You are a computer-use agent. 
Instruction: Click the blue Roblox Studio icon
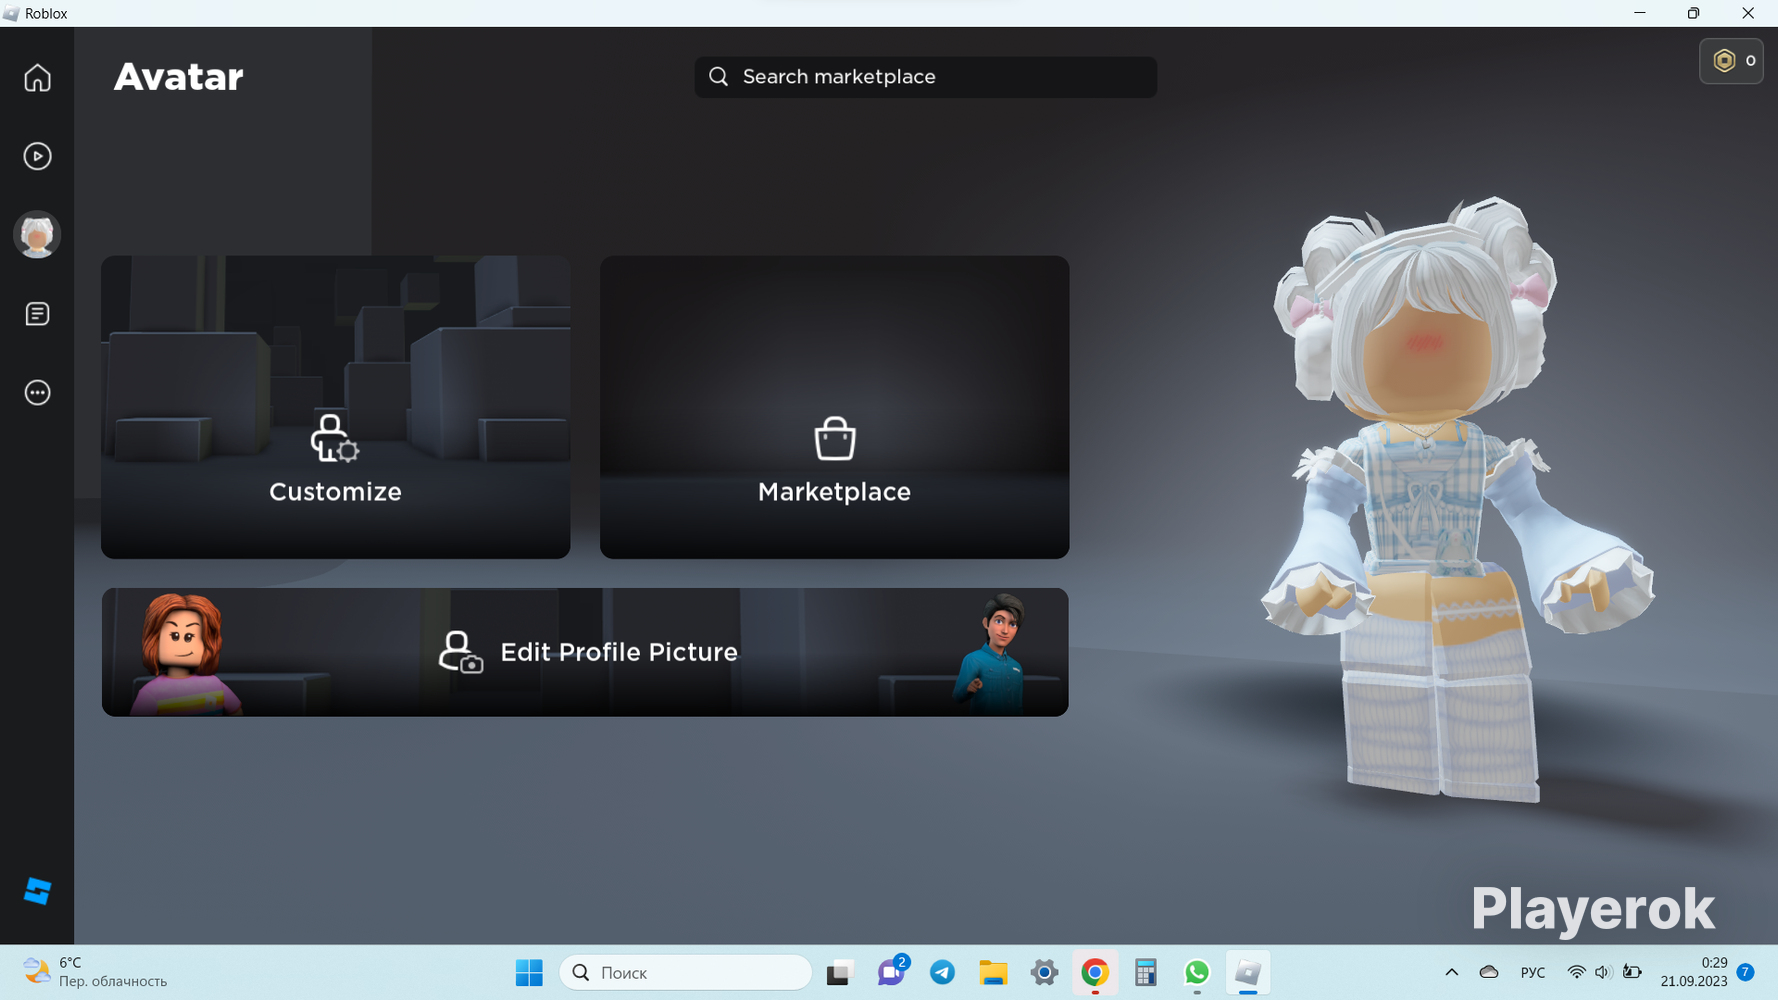click(x=37, y=891)
